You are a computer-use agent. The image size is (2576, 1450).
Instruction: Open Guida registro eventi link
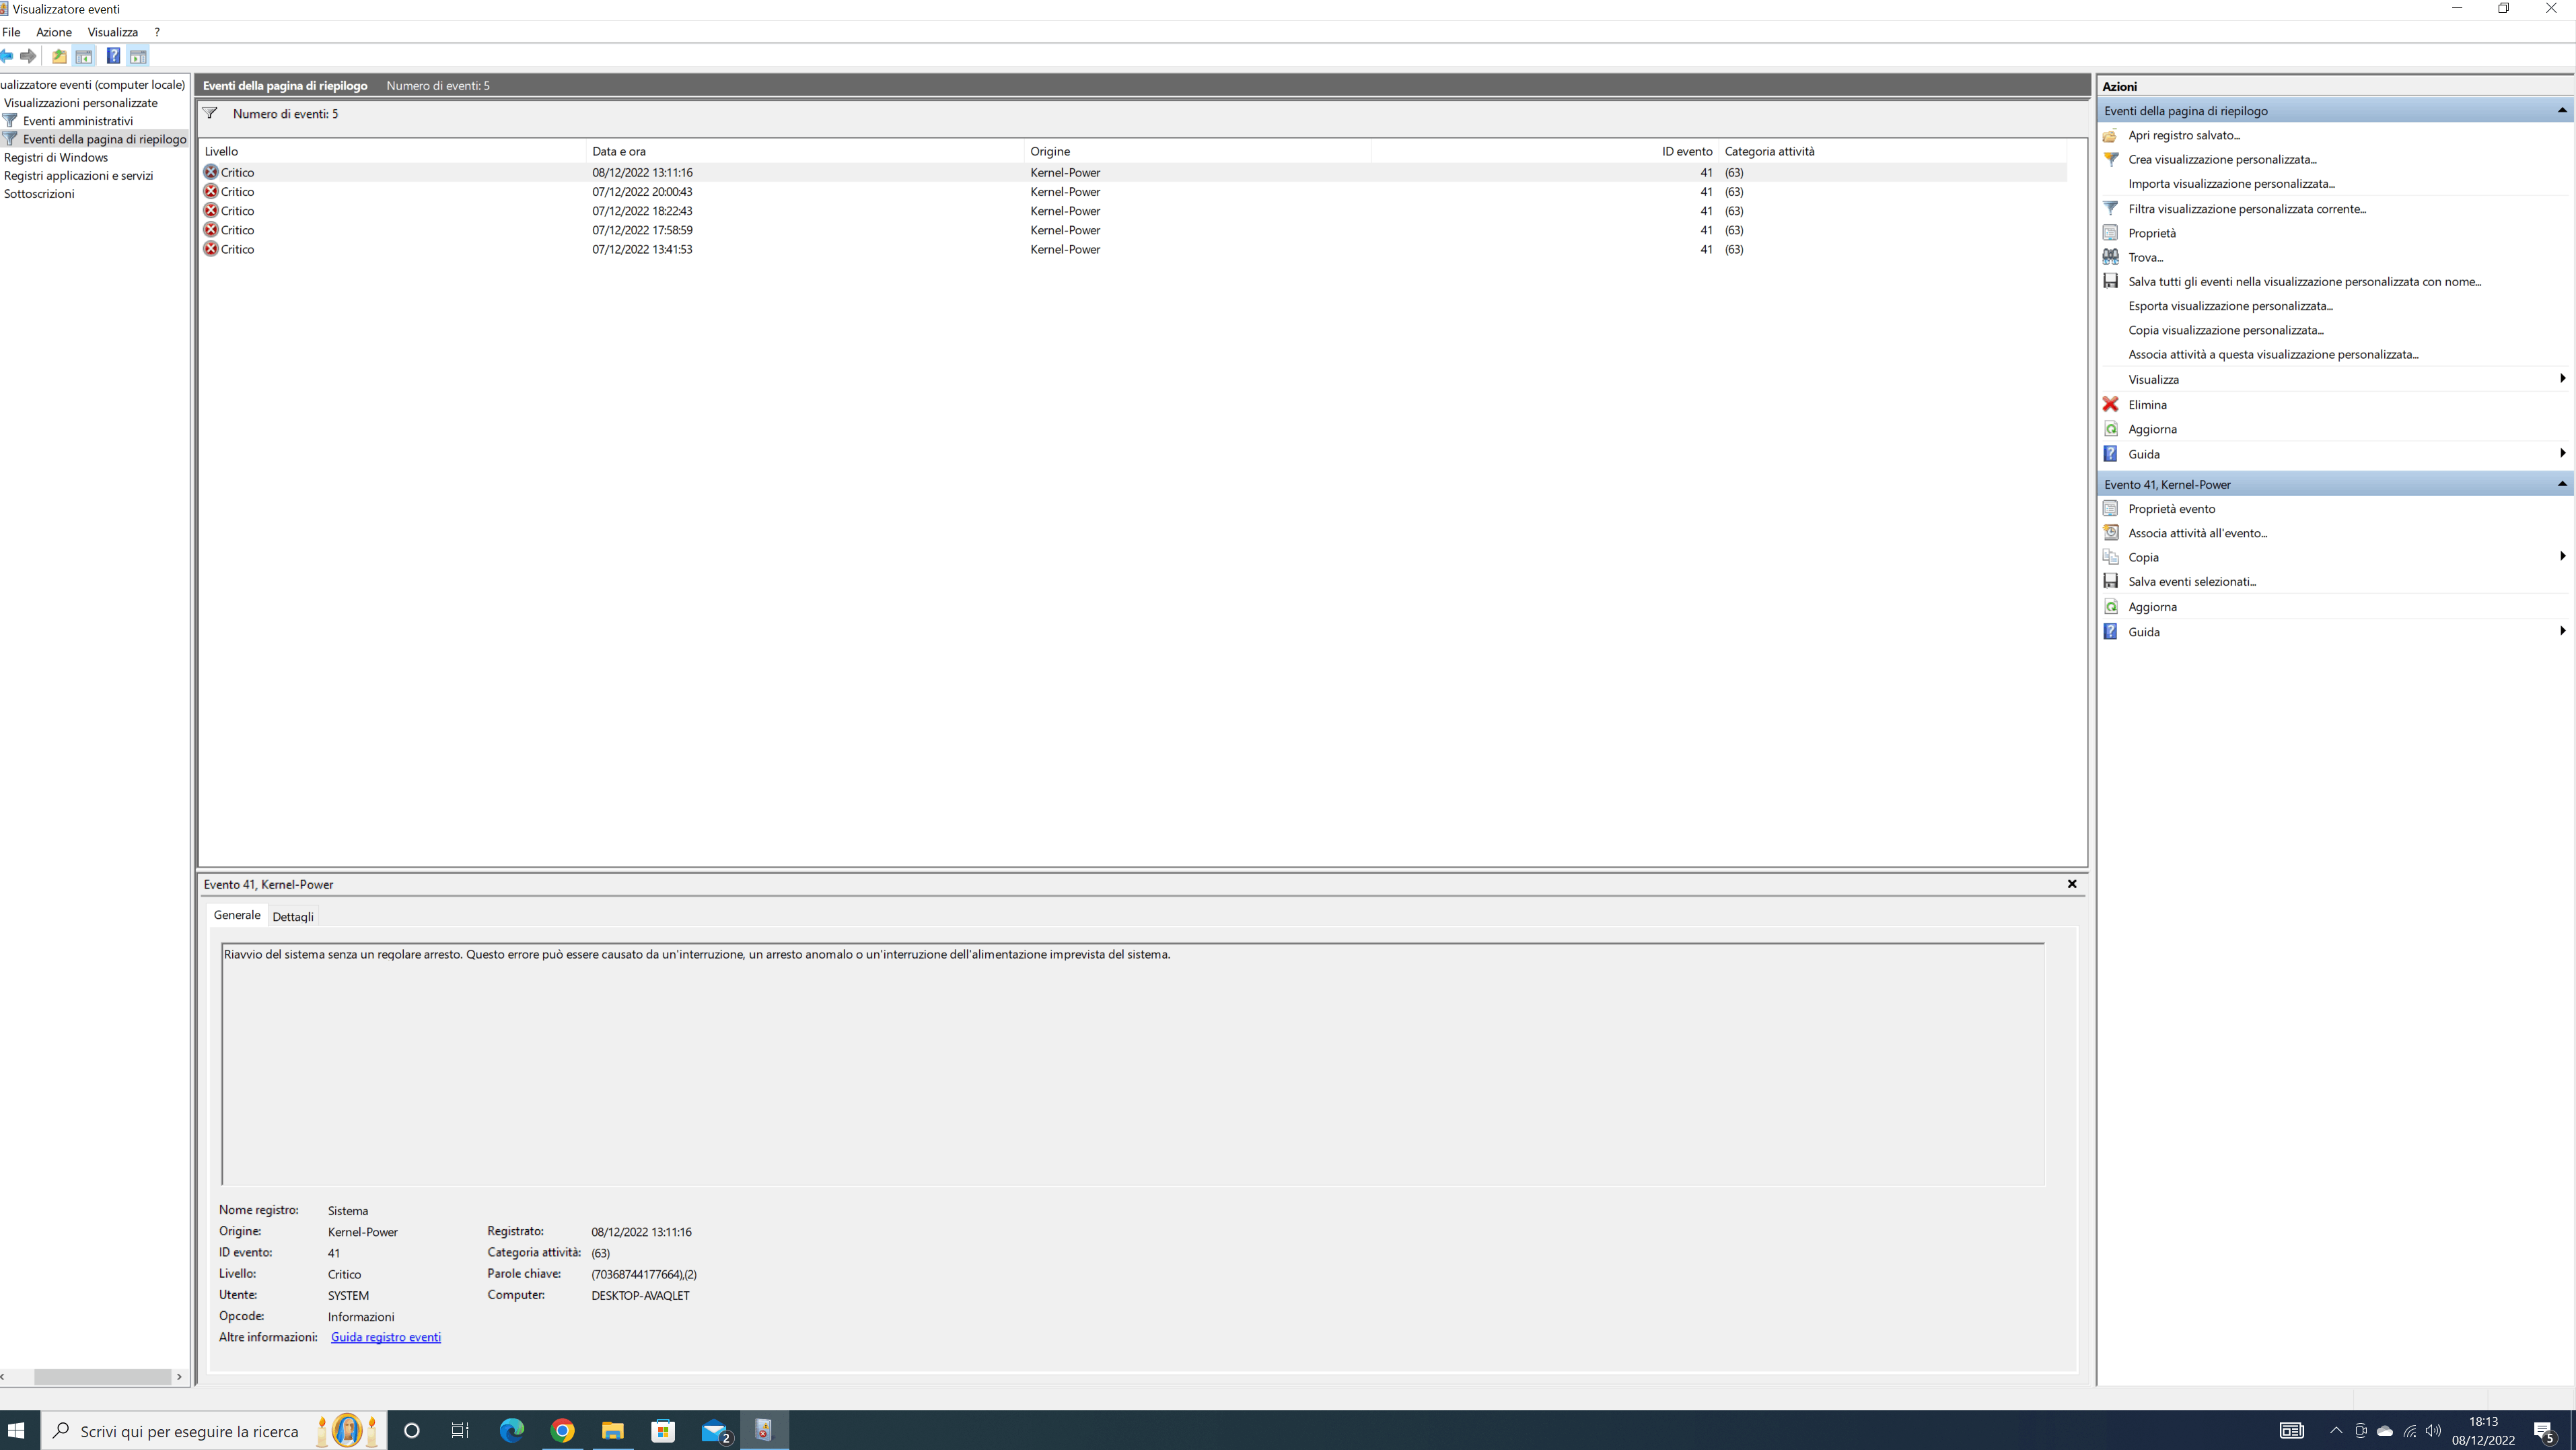pos(385,1337)
